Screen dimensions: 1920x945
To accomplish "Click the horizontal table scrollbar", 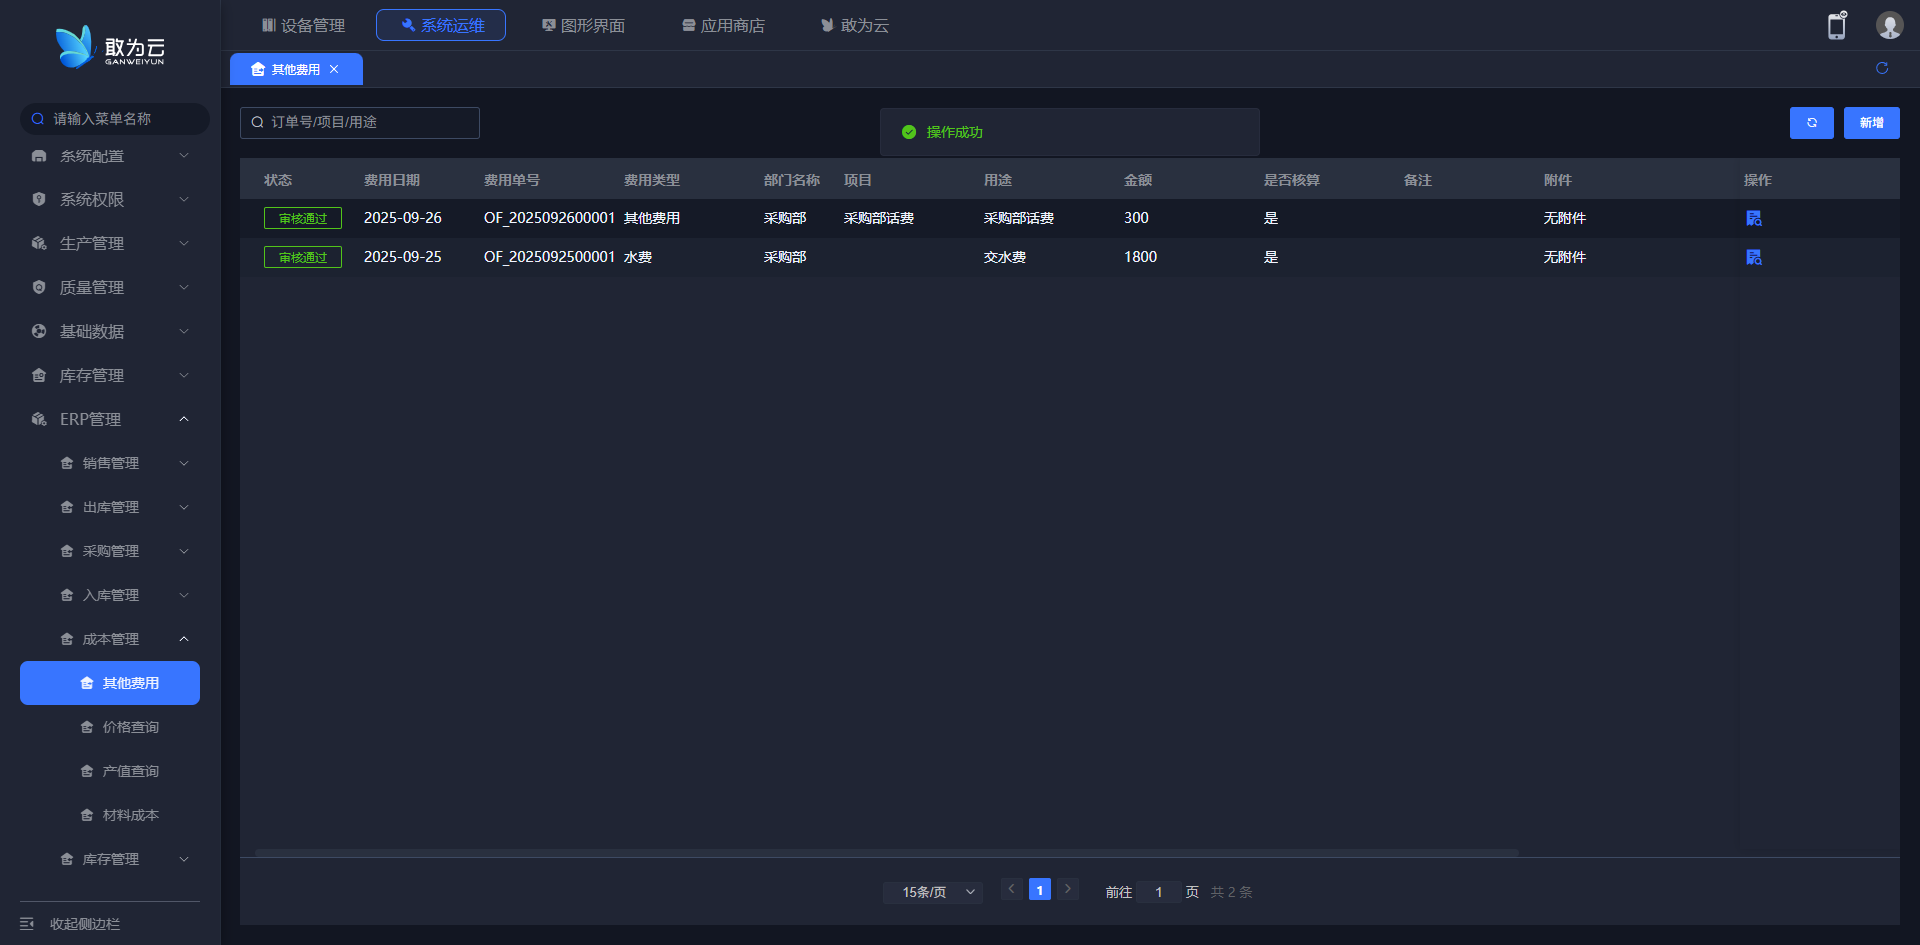I will 887,853.
